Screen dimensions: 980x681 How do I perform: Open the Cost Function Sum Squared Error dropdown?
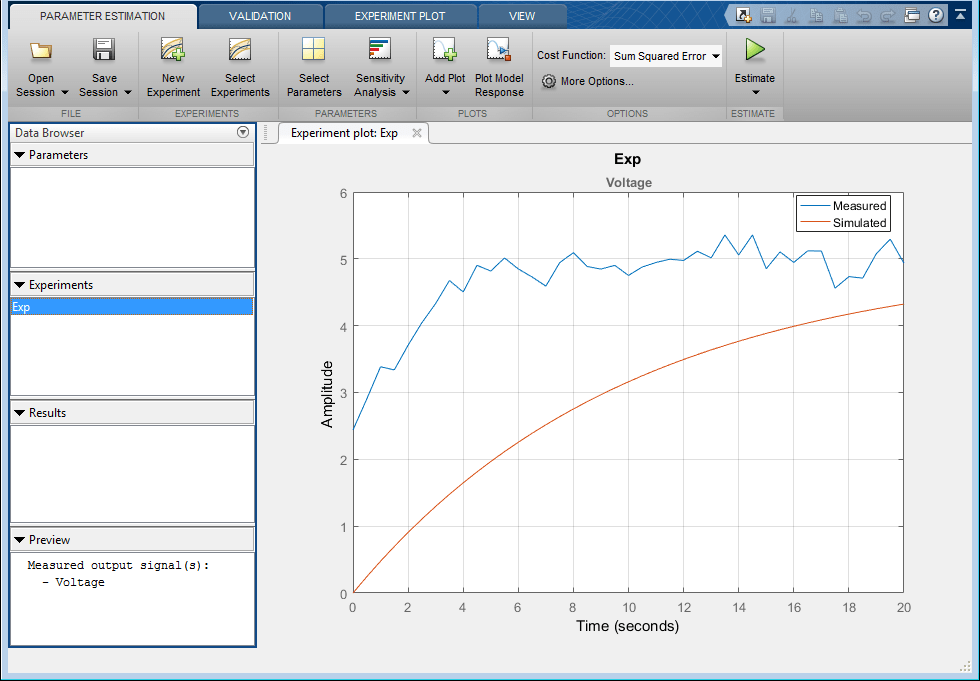(666, 56)
